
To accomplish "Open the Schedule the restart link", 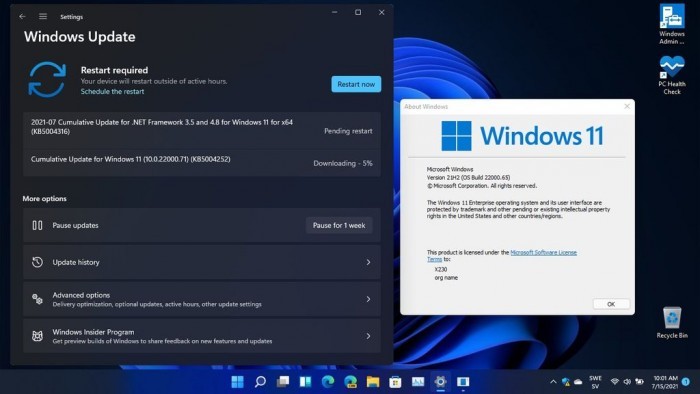I will coord(112,91).
